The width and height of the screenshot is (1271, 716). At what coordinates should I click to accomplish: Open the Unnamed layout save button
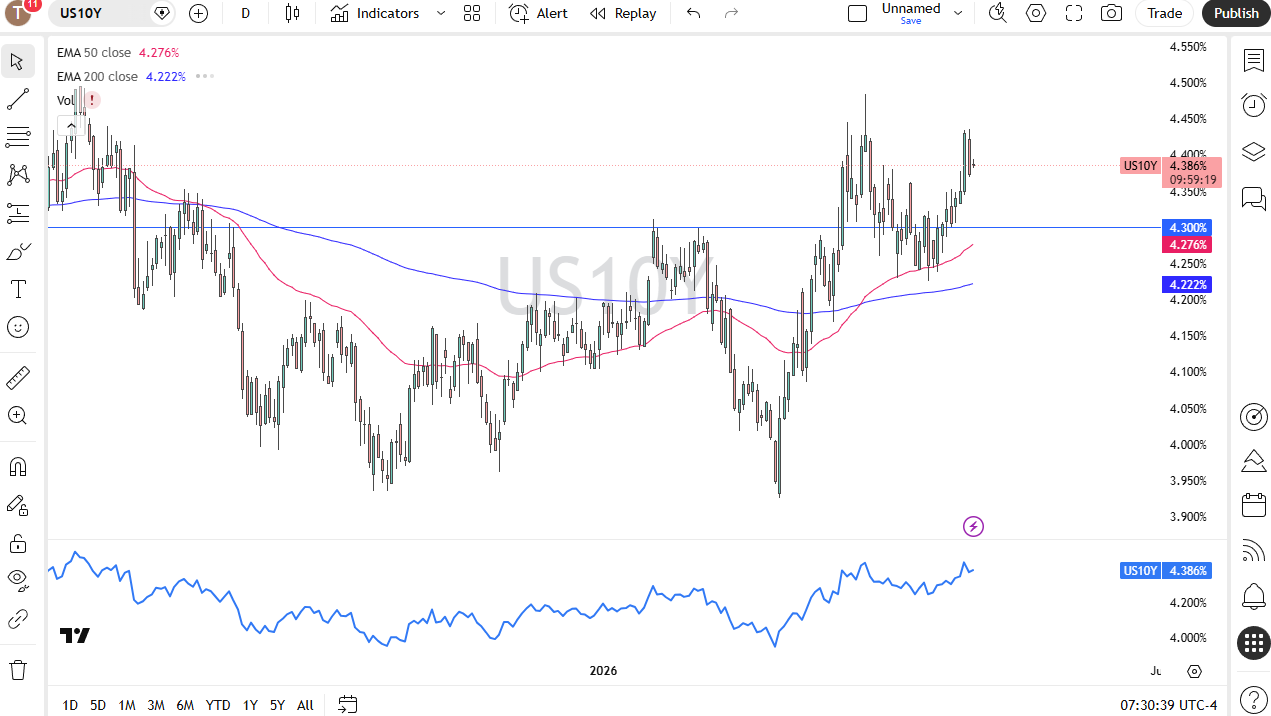(x=911, y=13)
